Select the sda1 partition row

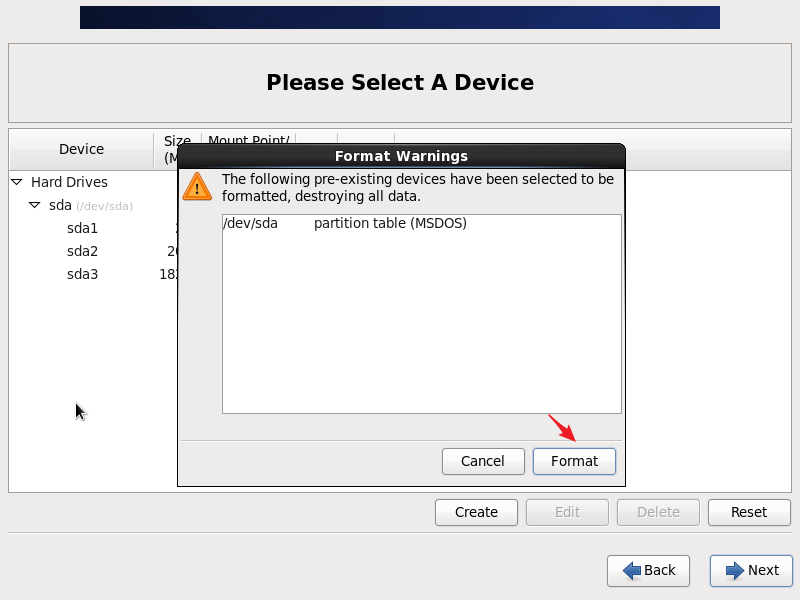point(82,228)
